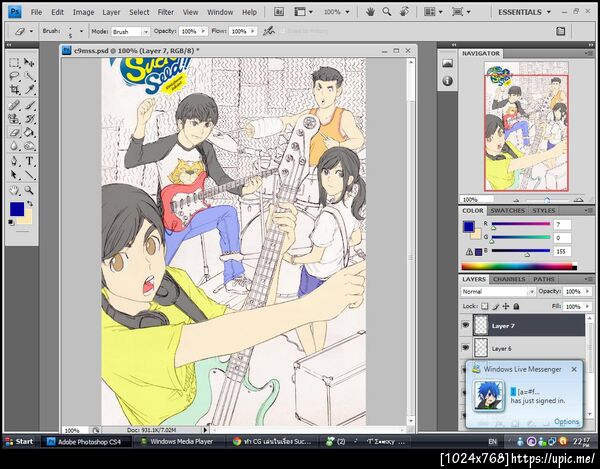The height and width of the screenshot is (469, 600).
Task: Select the Dodge tool
Action: (x=29, y=146)
